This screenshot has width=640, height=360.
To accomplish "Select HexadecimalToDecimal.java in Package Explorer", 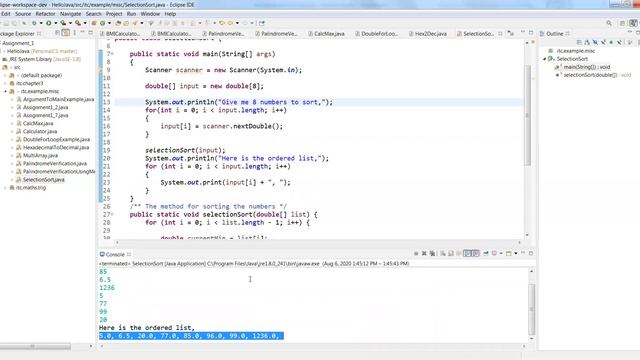I will pos(56,147).
